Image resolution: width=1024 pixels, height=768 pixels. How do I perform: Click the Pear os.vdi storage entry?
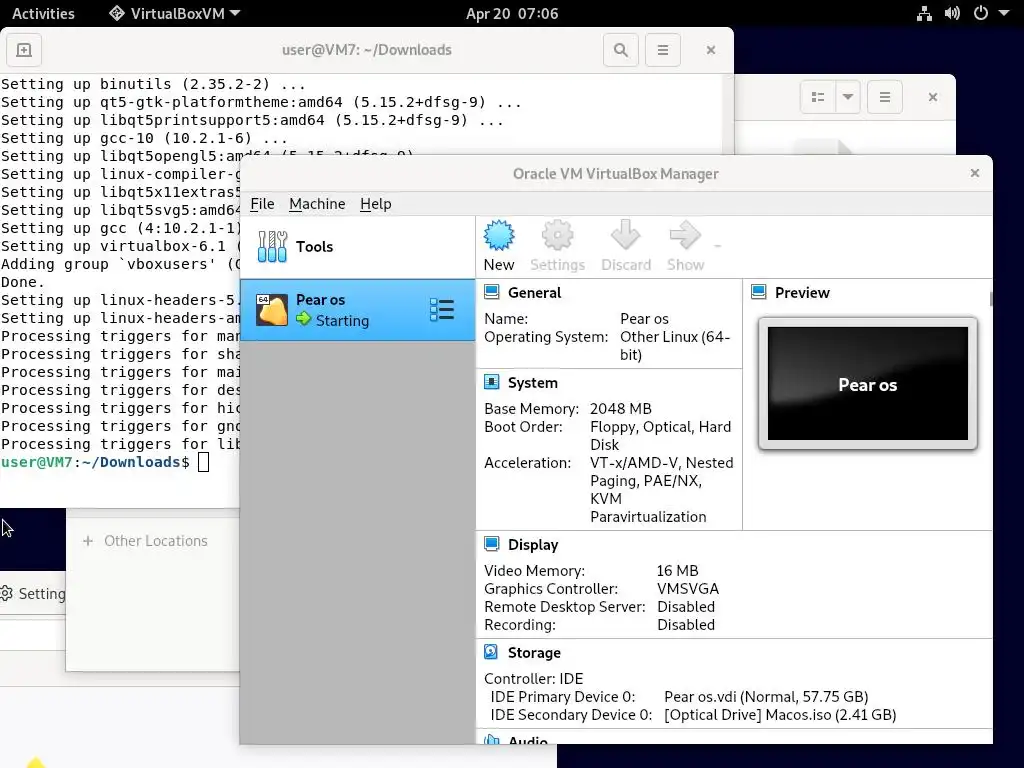766,697
